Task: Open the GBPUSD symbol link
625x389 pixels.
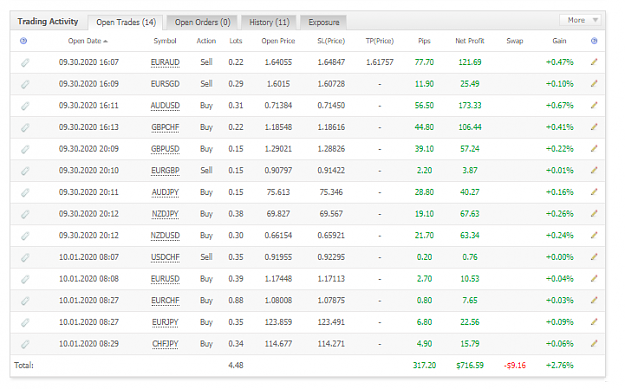Action: click(165, 149)
